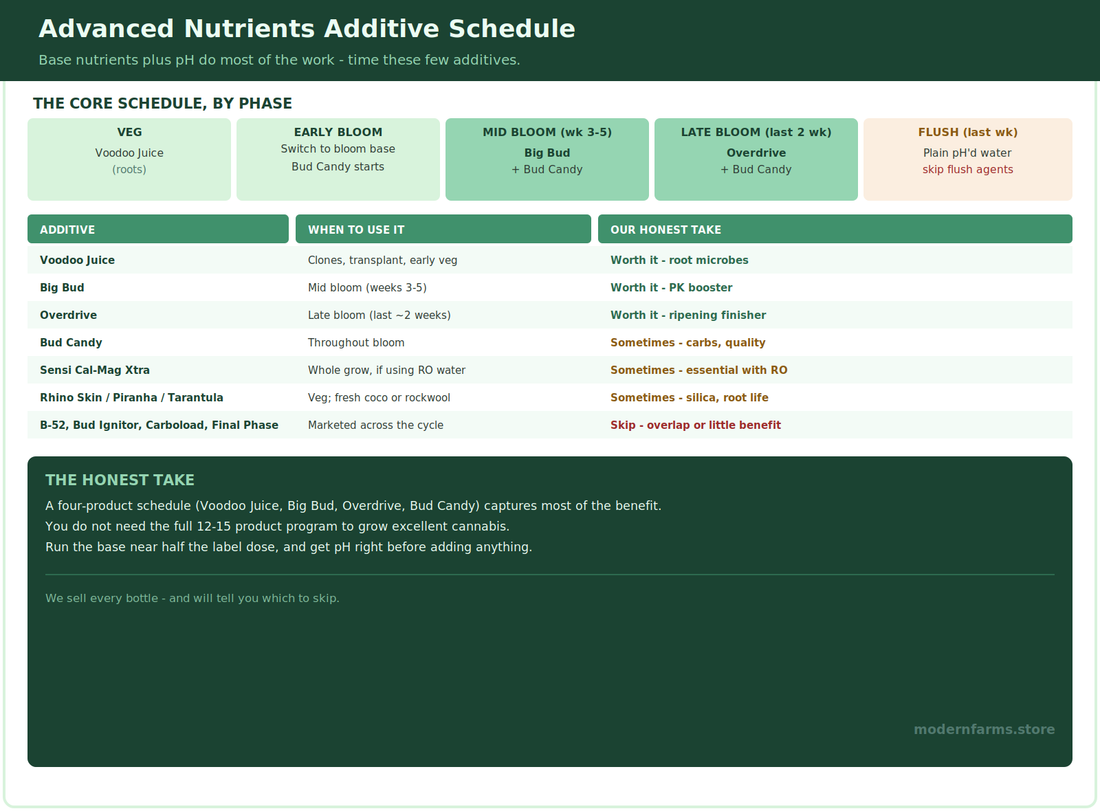Viewport: 1100px width, 811px height.
Task: Click 'Skip - overlap or little benefit' verdict
Action: pyautogui.click(x=695, y=425)
